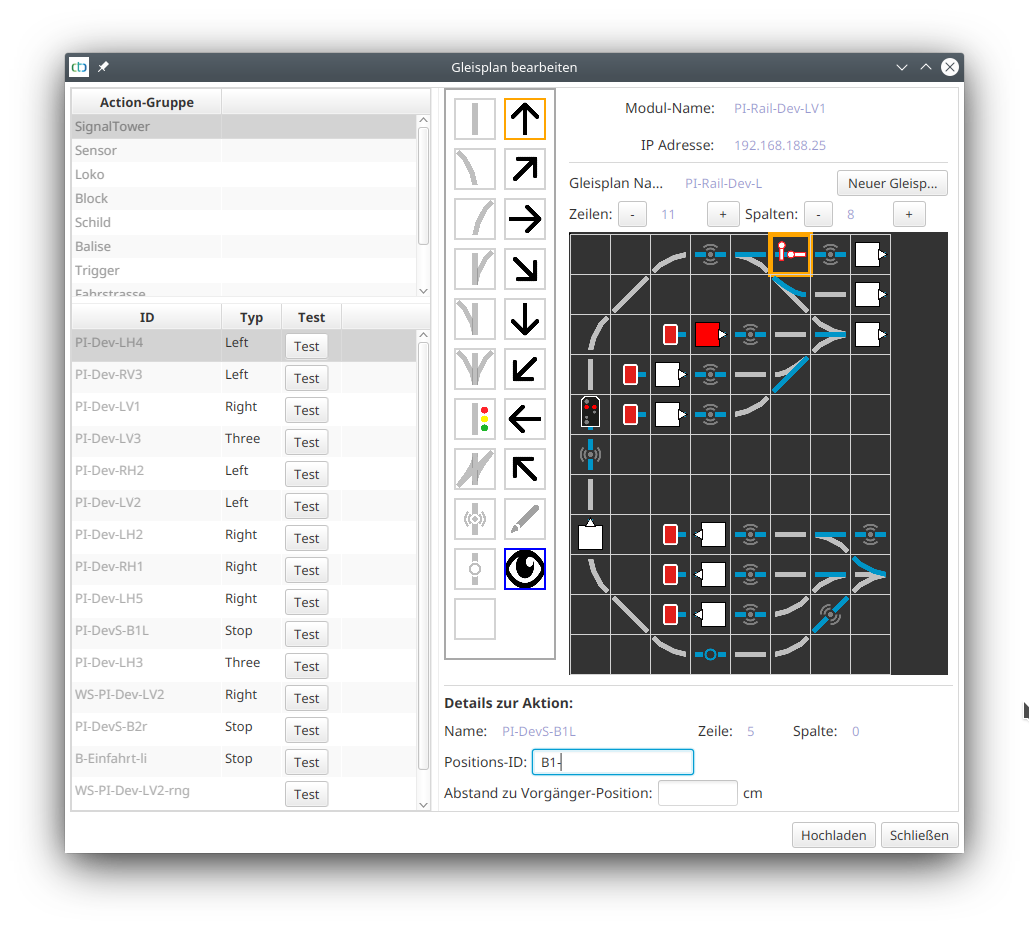Viewport: 1029px width, 930px height.
Task: Select the crossing track tool
Action: coord(475,469)
